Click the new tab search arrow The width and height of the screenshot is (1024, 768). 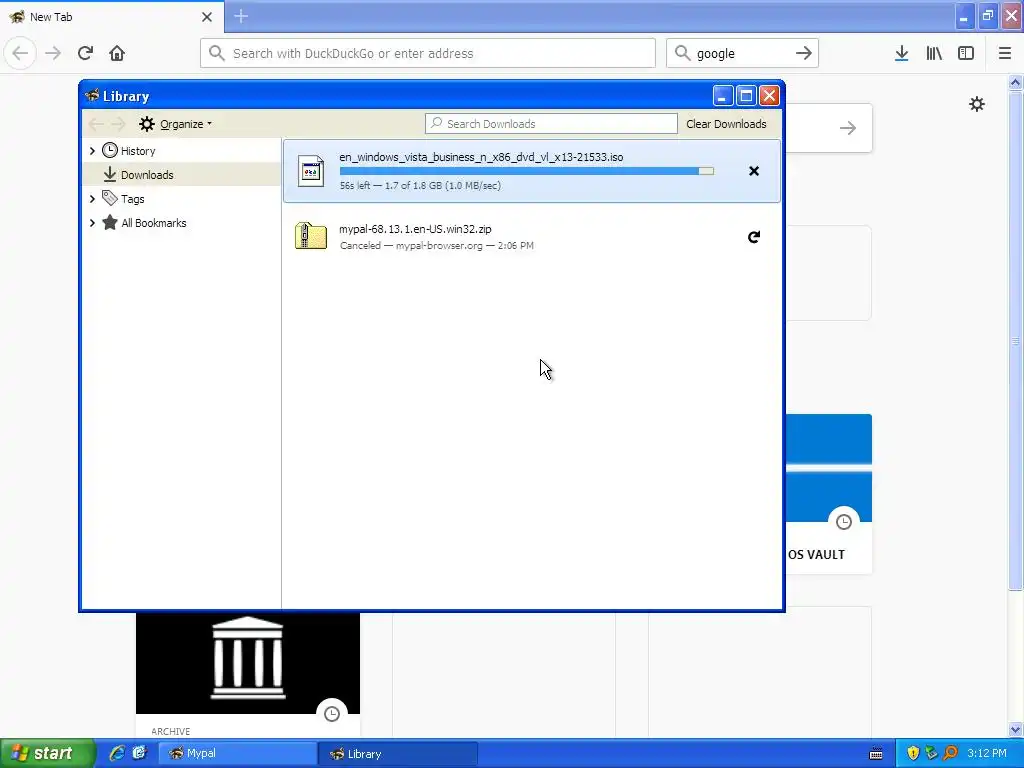[x=848, y=128]
